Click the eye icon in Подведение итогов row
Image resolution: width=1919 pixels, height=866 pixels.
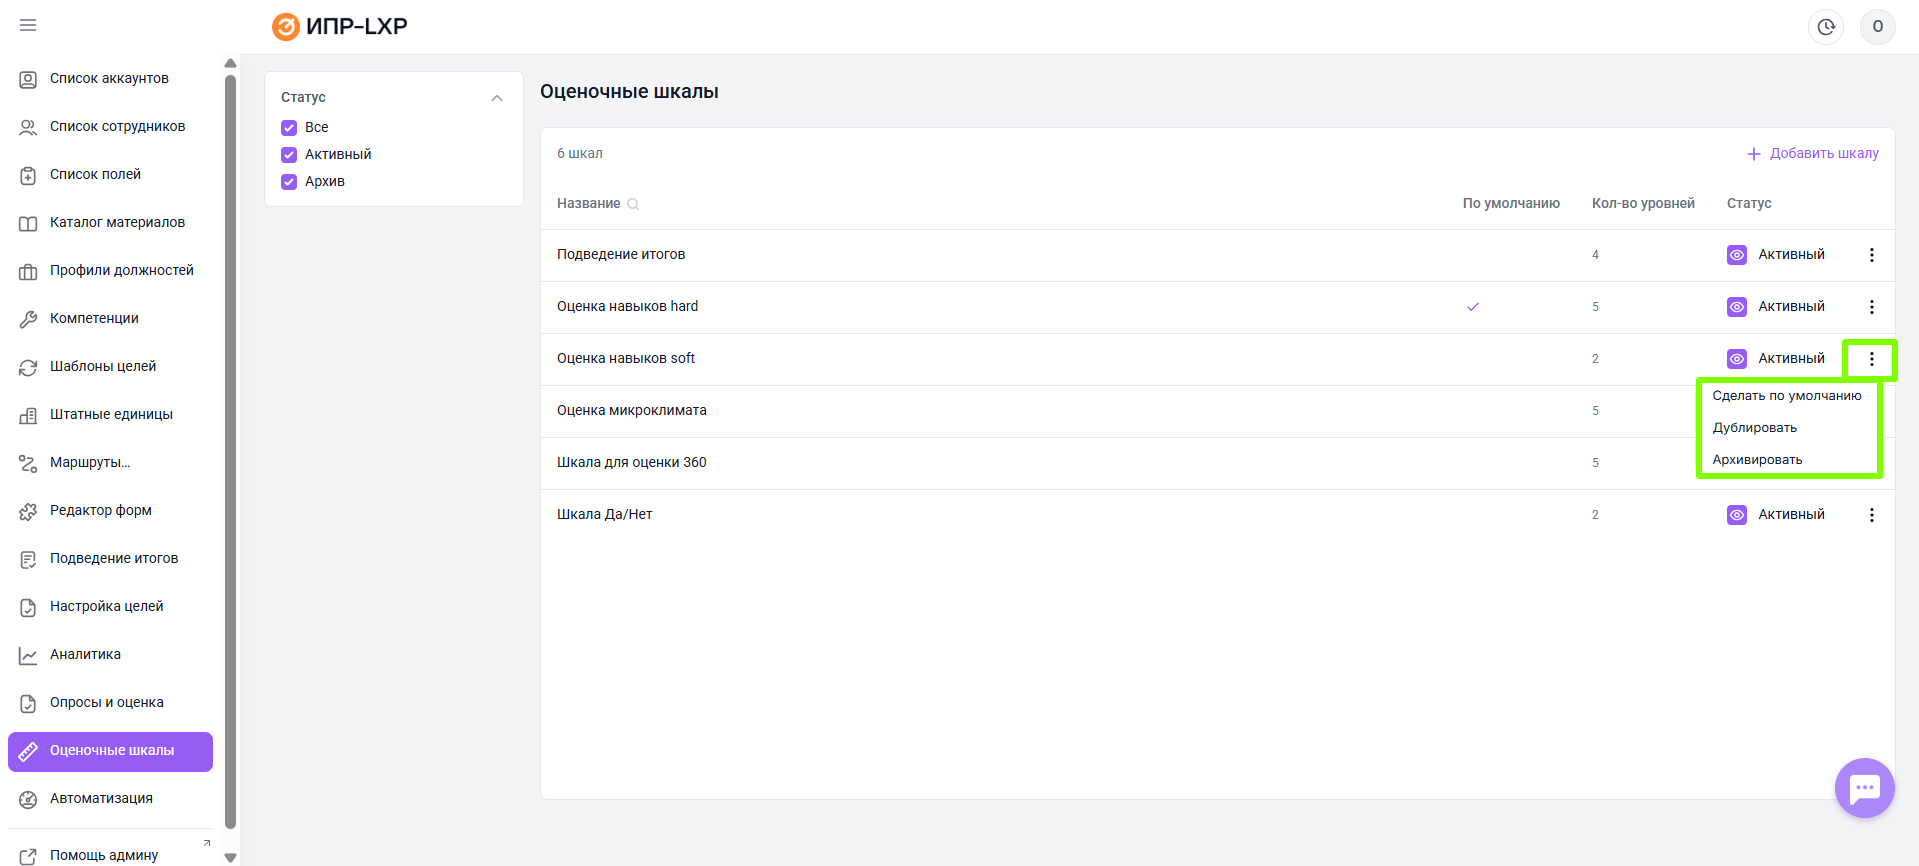tap(1737, 255)
